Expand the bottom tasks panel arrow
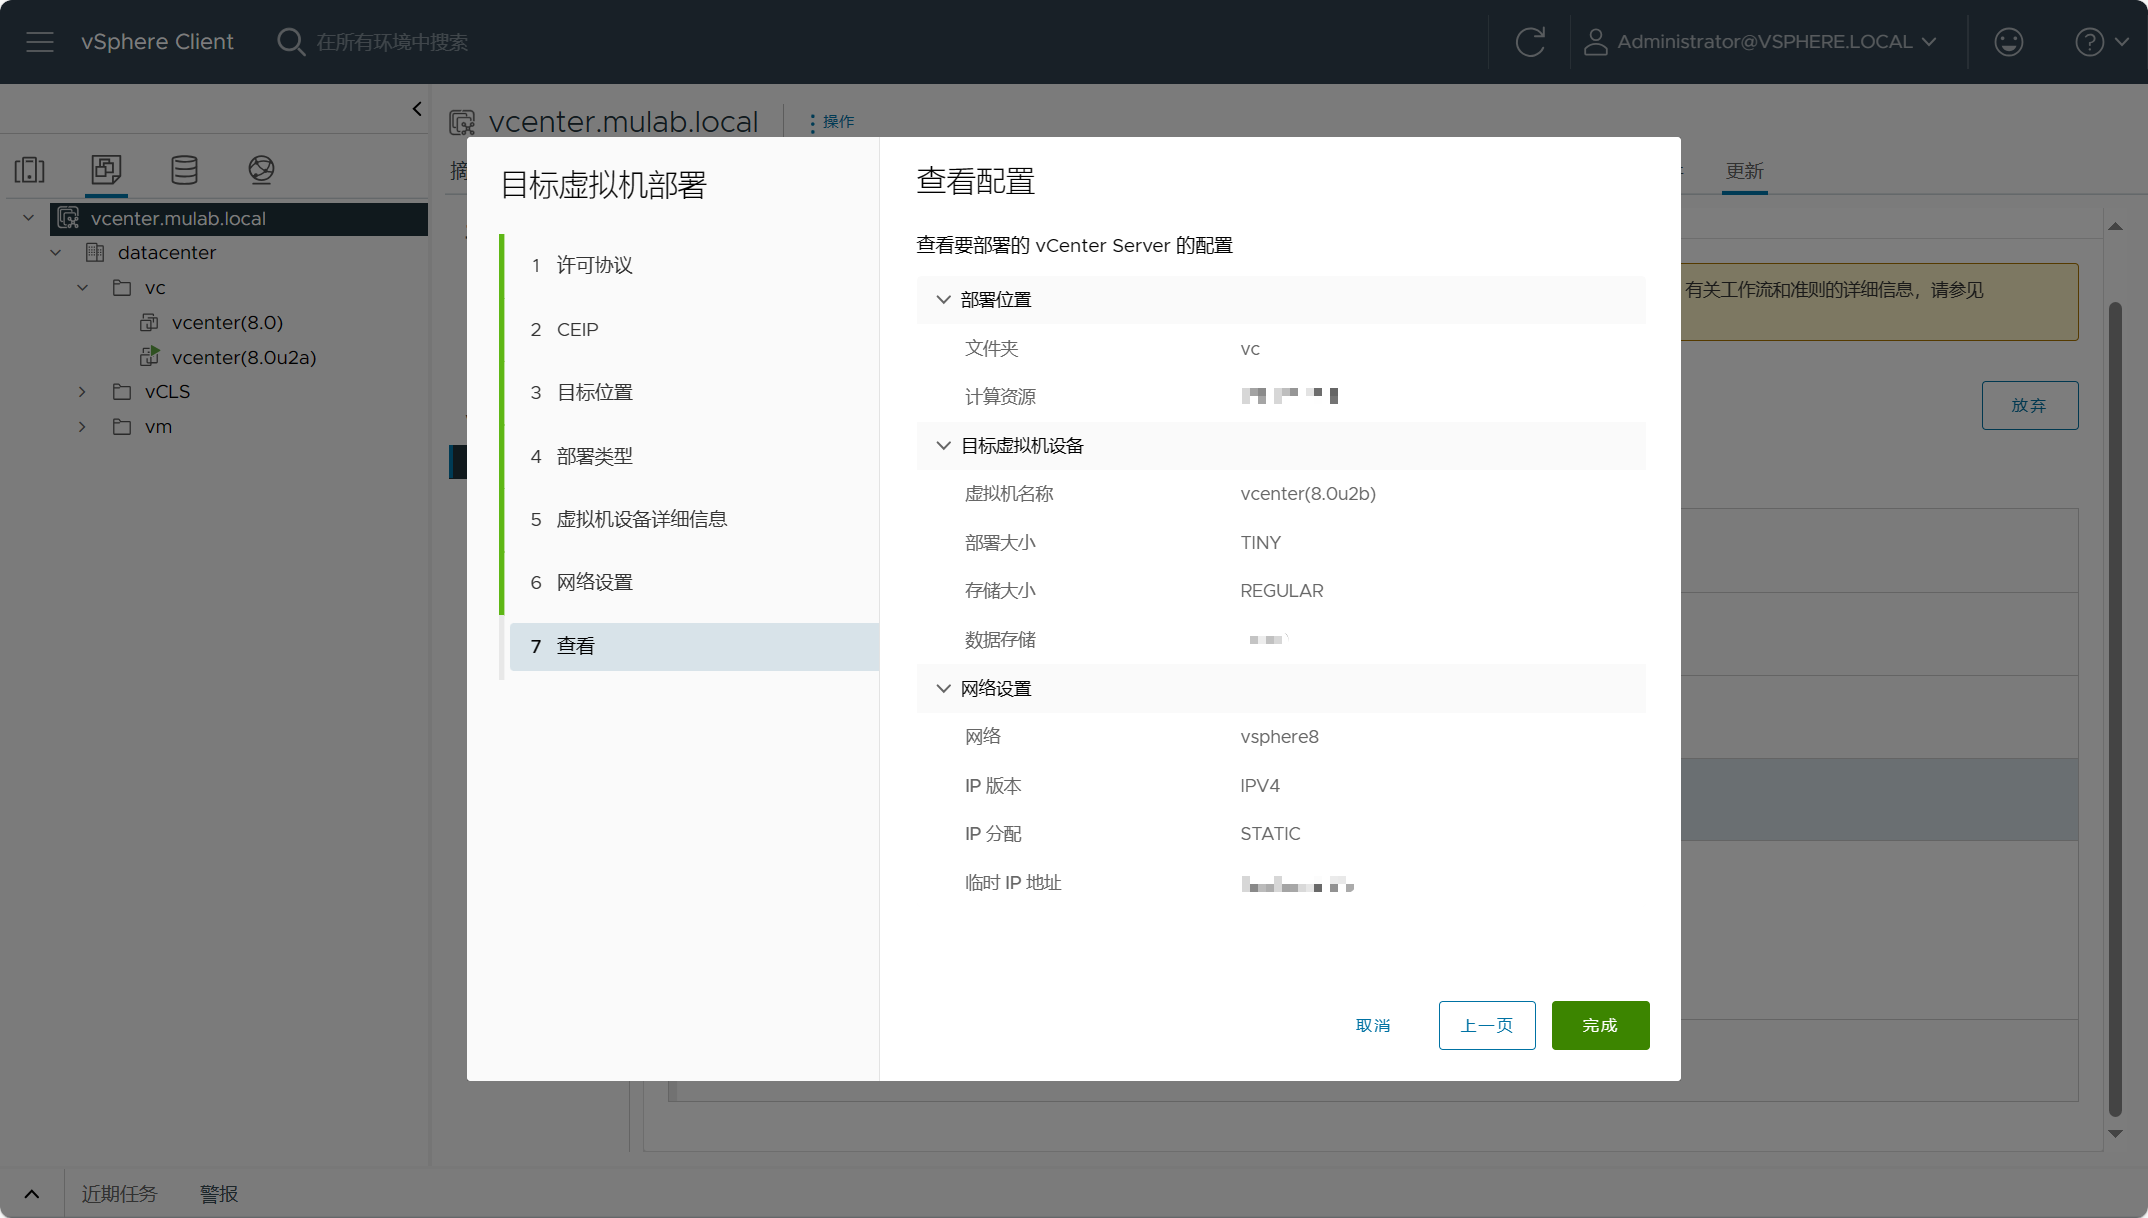This screenshot has width=2148, height=1218. coord(32,1194)
